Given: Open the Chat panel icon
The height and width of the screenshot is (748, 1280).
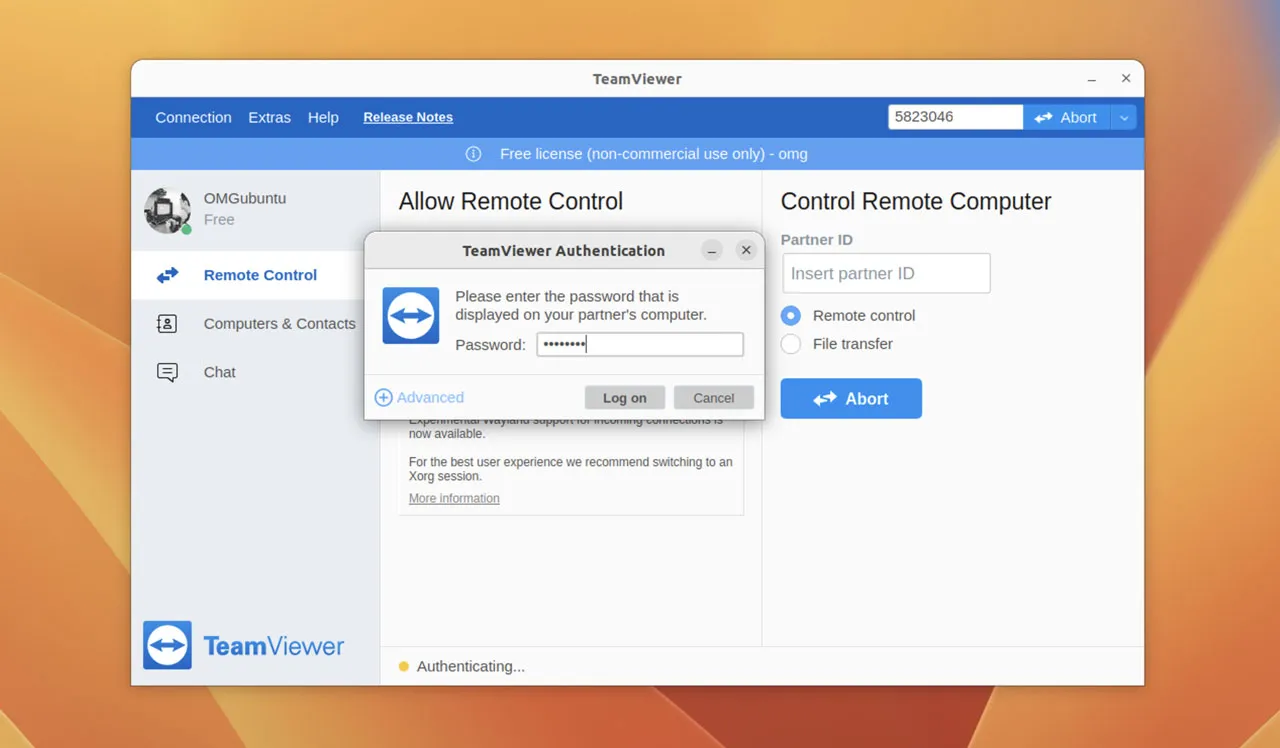Looking at the screenshot, I should [x=166, y=371].
